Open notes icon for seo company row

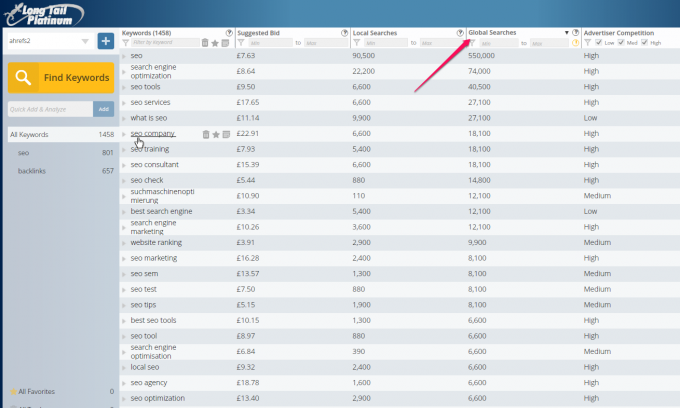click(226, 134)
